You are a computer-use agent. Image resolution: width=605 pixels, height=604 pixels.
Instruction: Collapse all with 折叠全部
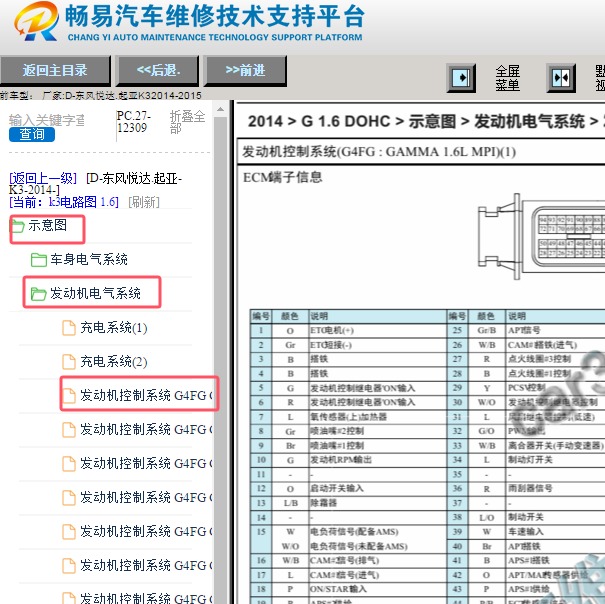(x=187, y=122)
